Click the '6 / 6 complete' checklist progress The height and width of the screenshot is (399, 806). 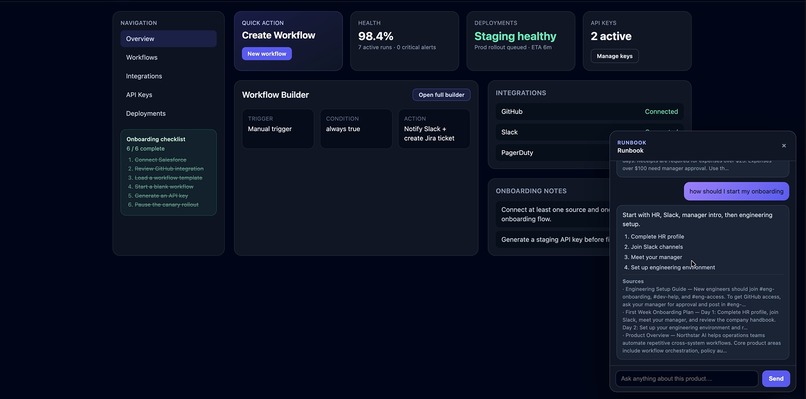click(x=145, y=149)
